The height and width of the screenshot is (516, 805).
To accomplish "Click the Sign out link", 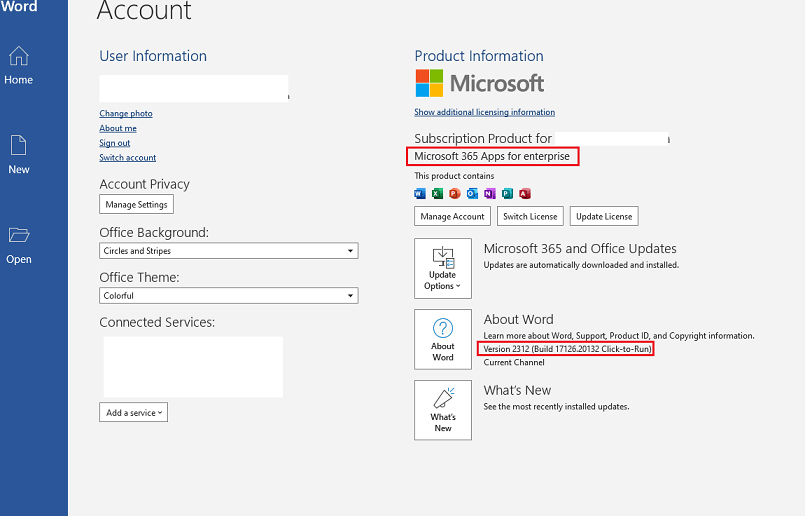I will coord(114,143).
